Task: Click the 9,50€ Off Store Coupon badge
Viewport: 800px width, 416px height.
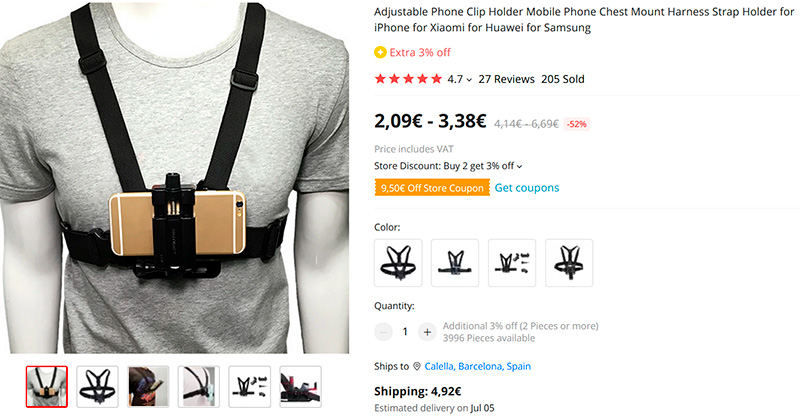Action: click(x=432, y=188)
